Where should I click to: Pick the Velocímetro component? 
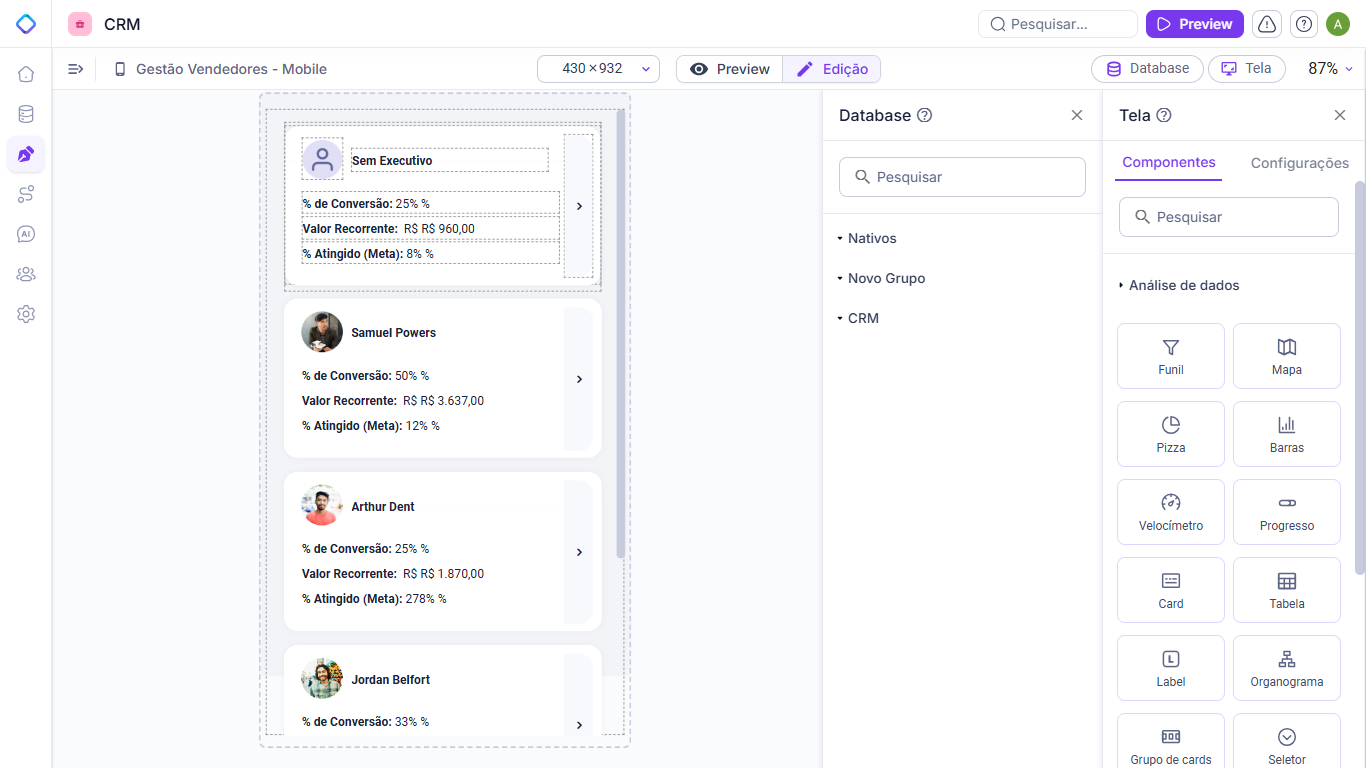click(1170, 511)
